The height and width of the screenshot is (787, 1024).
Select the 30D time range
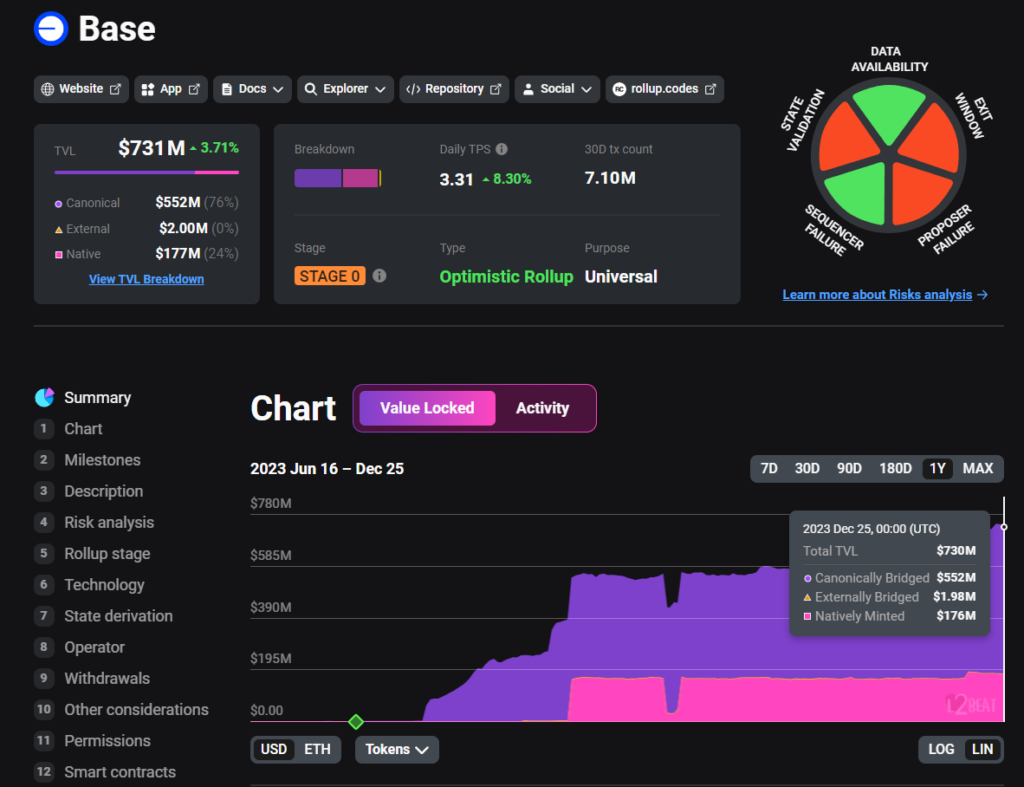click(807, 468)
